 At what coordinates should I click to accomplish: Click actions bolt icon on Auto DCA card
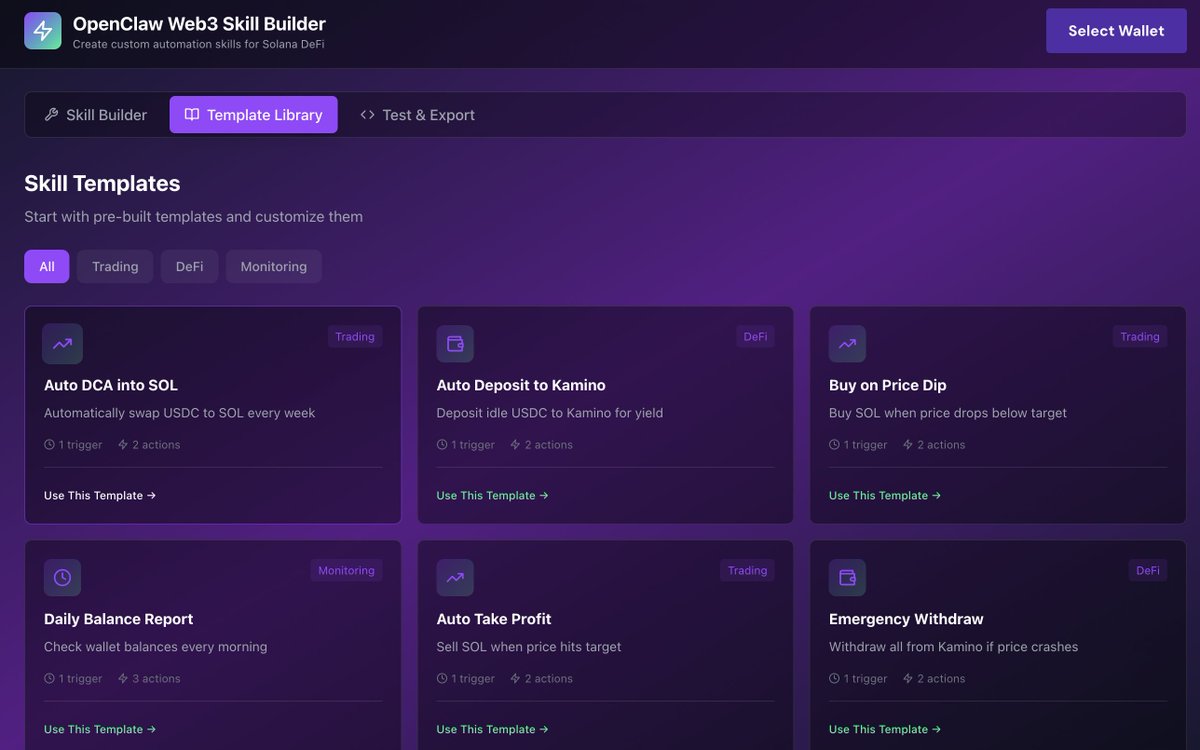(x=123, y=445)
